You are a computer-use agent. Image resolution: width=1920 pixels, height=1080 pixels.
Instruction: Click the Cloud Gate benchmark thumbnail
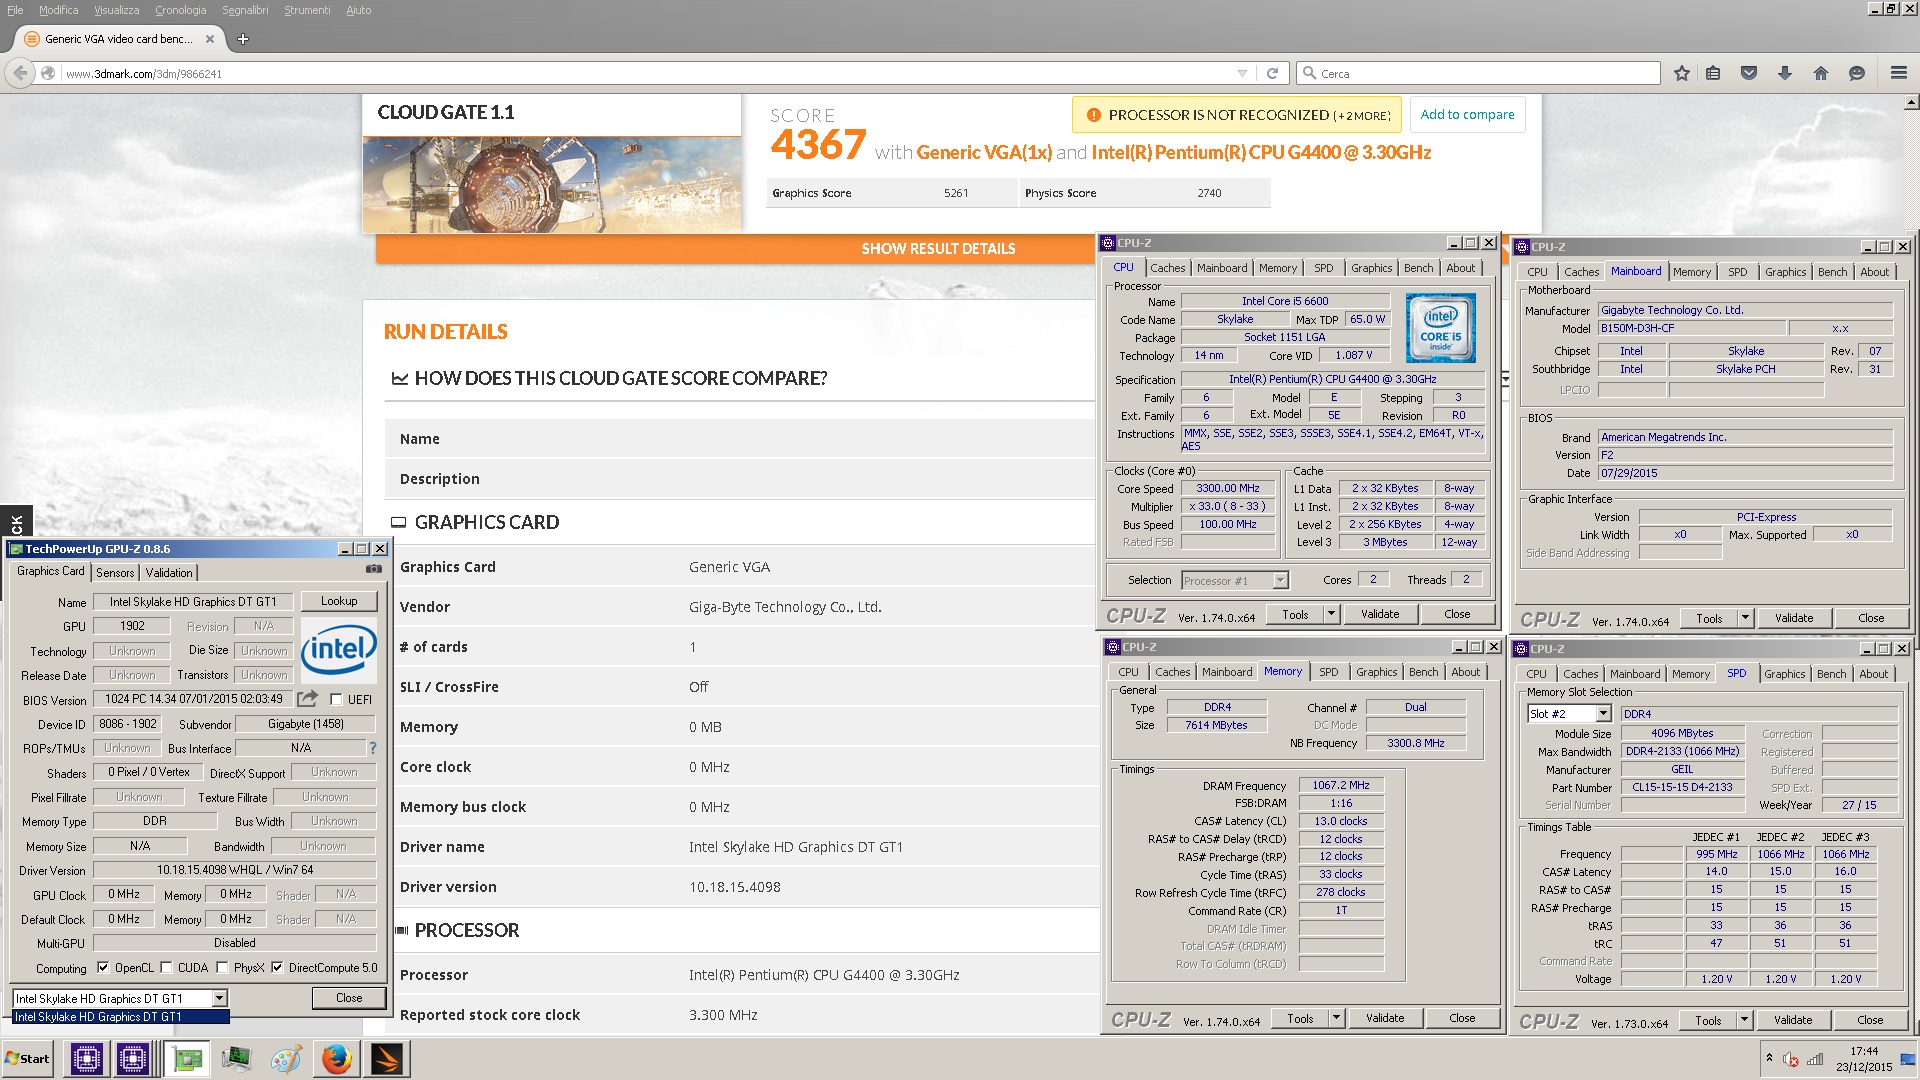[552, 185]
